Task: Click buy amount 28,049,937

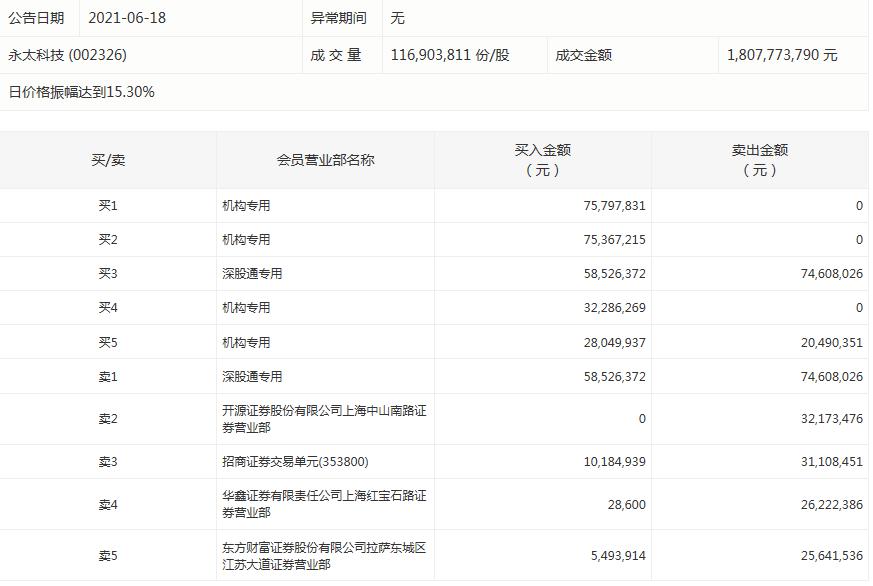Action: click(614, 343)
